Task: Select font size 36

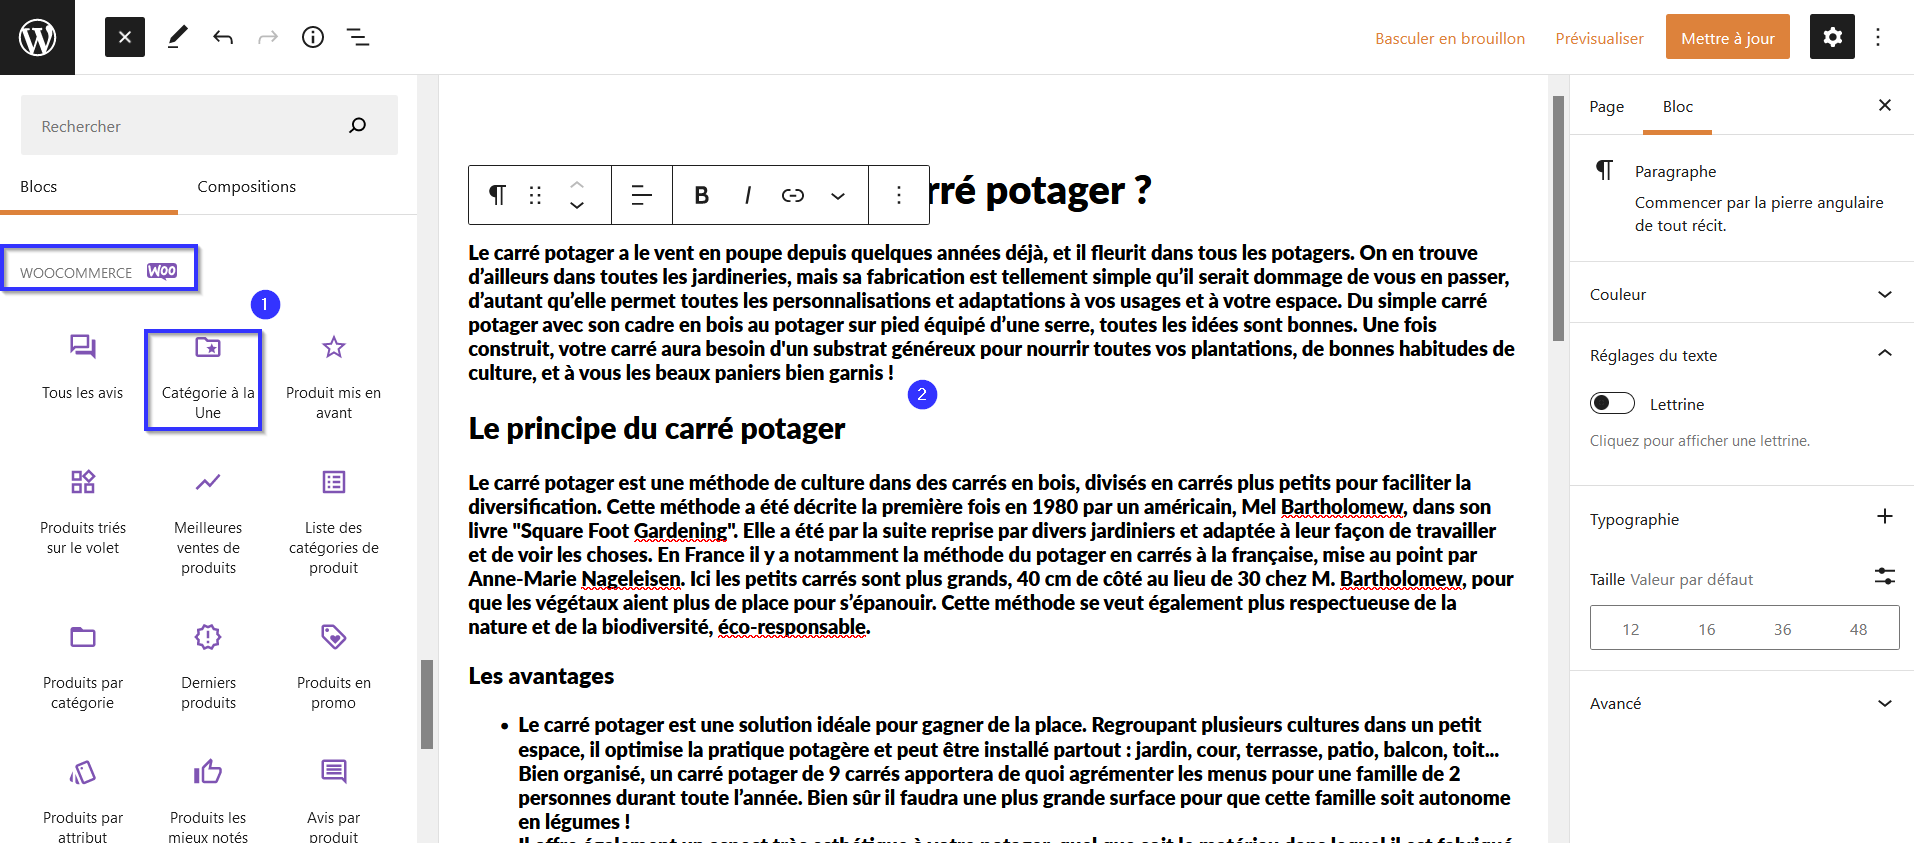Action: (x=1782, y=629)
